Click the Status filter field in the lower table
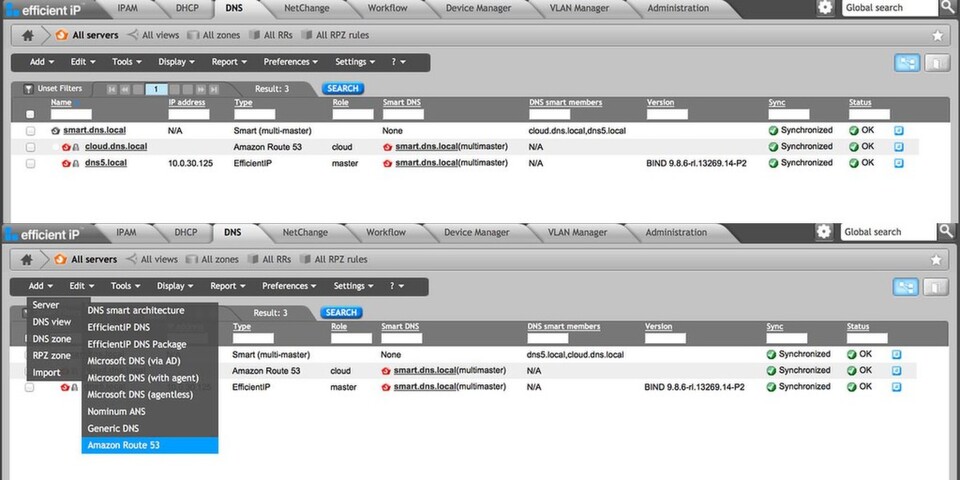Viewport: 960px width, 480px height. click(x=867, y=338)
